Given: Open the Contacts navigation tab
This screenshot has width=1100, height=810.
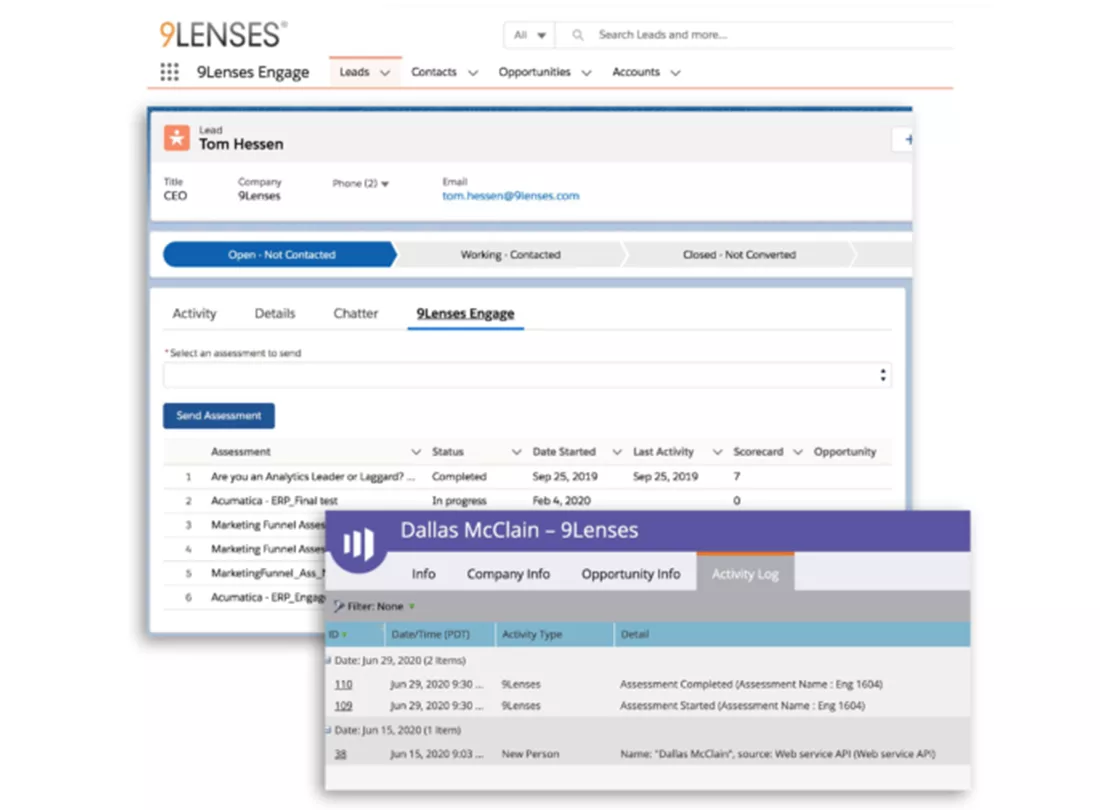Looking at the screenshot, I should click(434, 72).
